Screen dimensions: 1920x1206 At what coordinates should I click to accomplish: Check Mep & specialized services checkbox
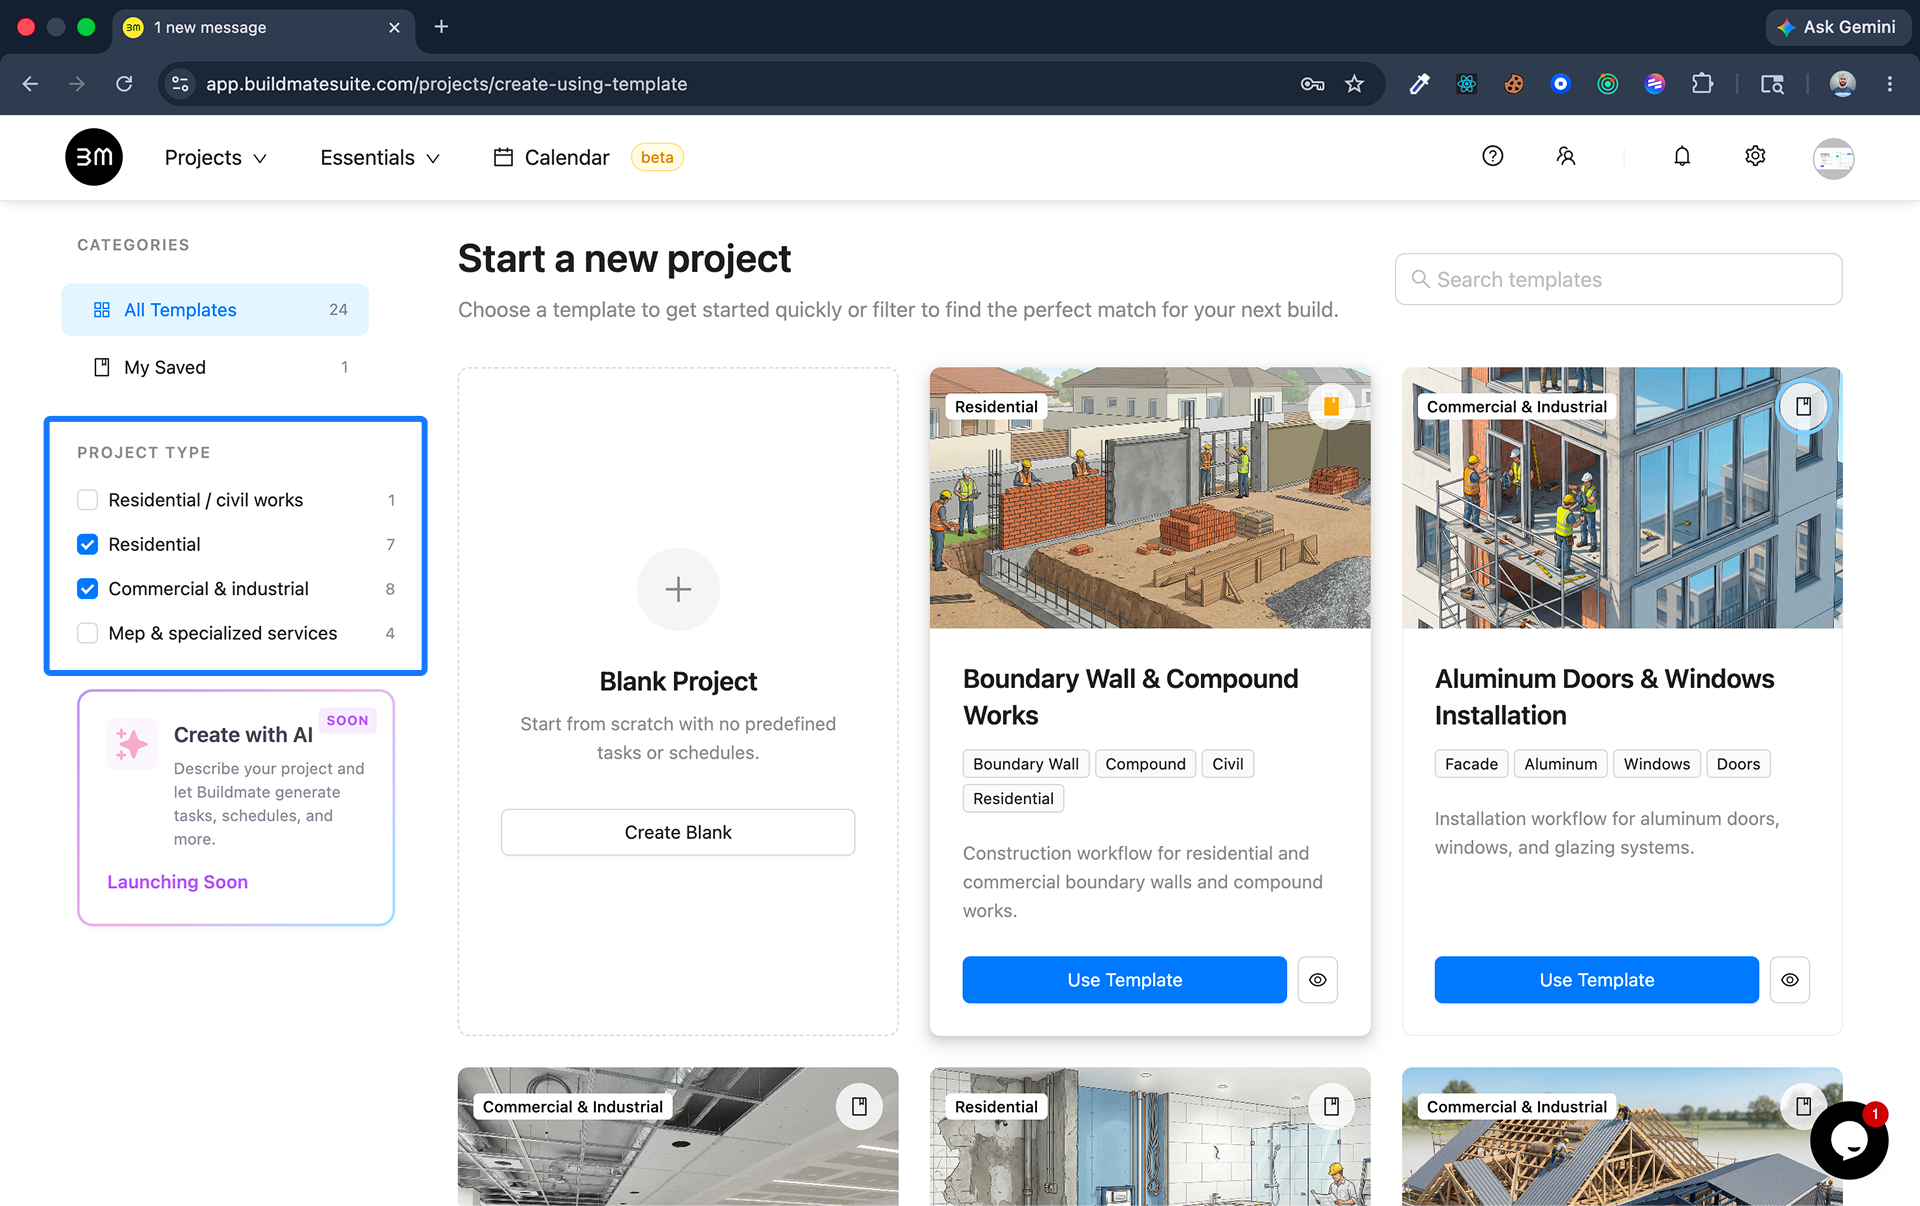pyautogui.click(x=88, y=633)
